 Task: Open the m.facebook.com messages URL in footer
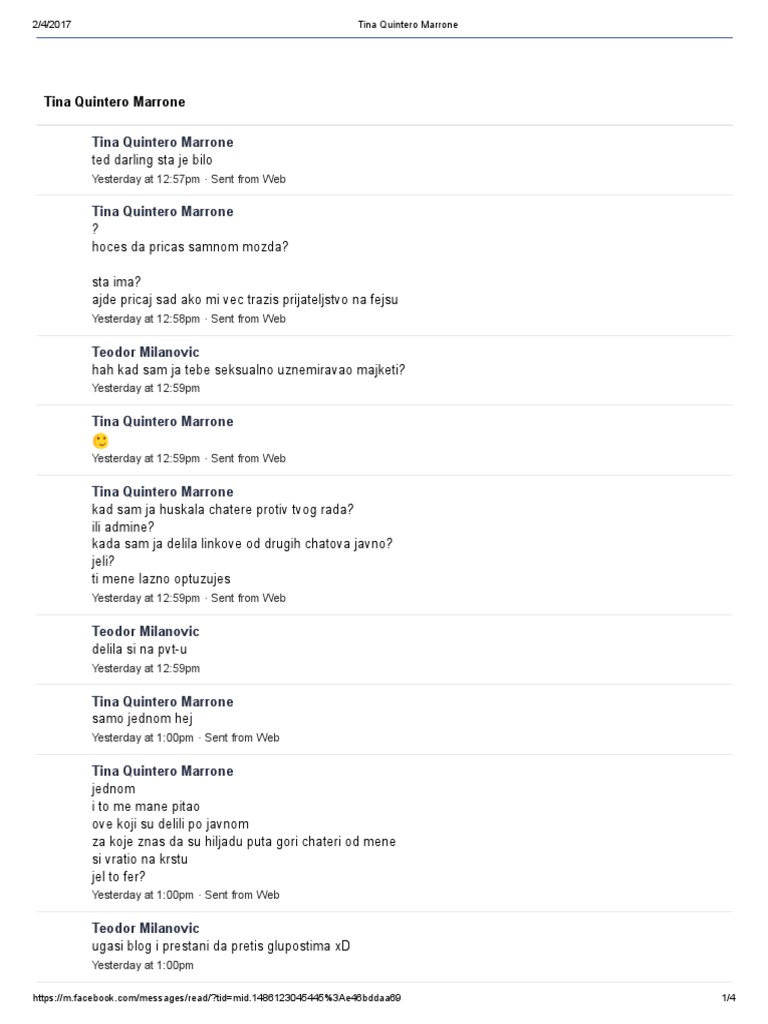coord(217,998)
